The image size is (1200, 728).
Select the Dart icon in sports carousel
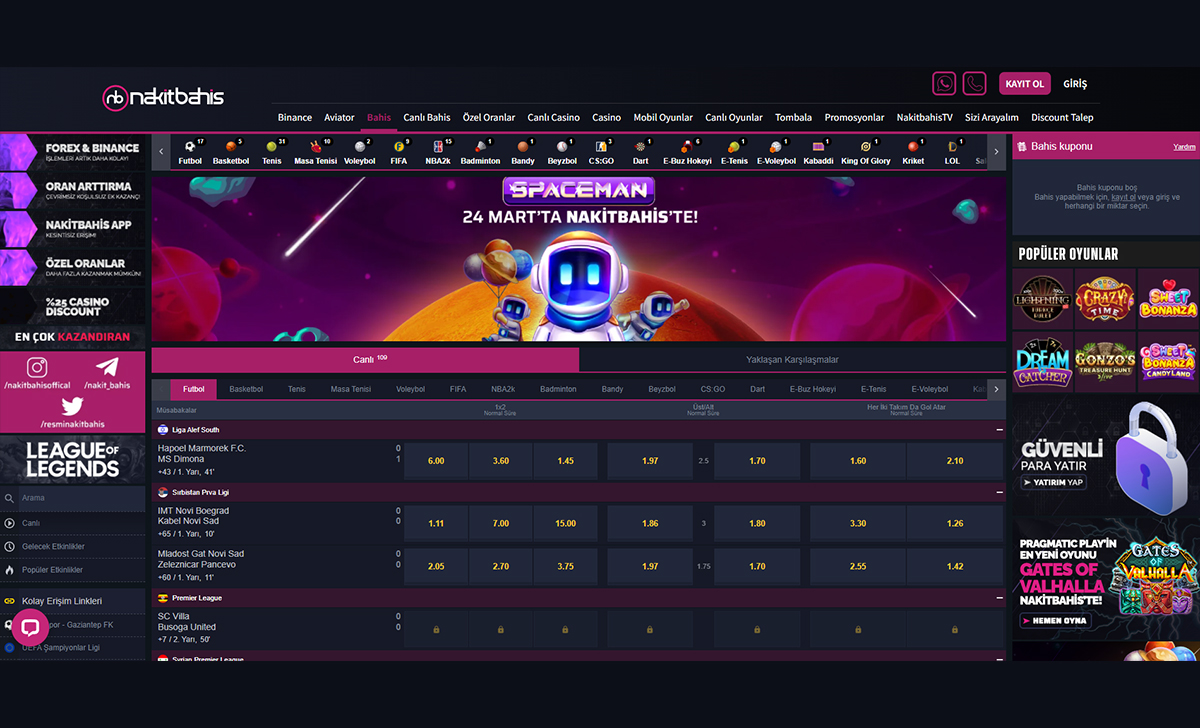(x=640, y=152)
